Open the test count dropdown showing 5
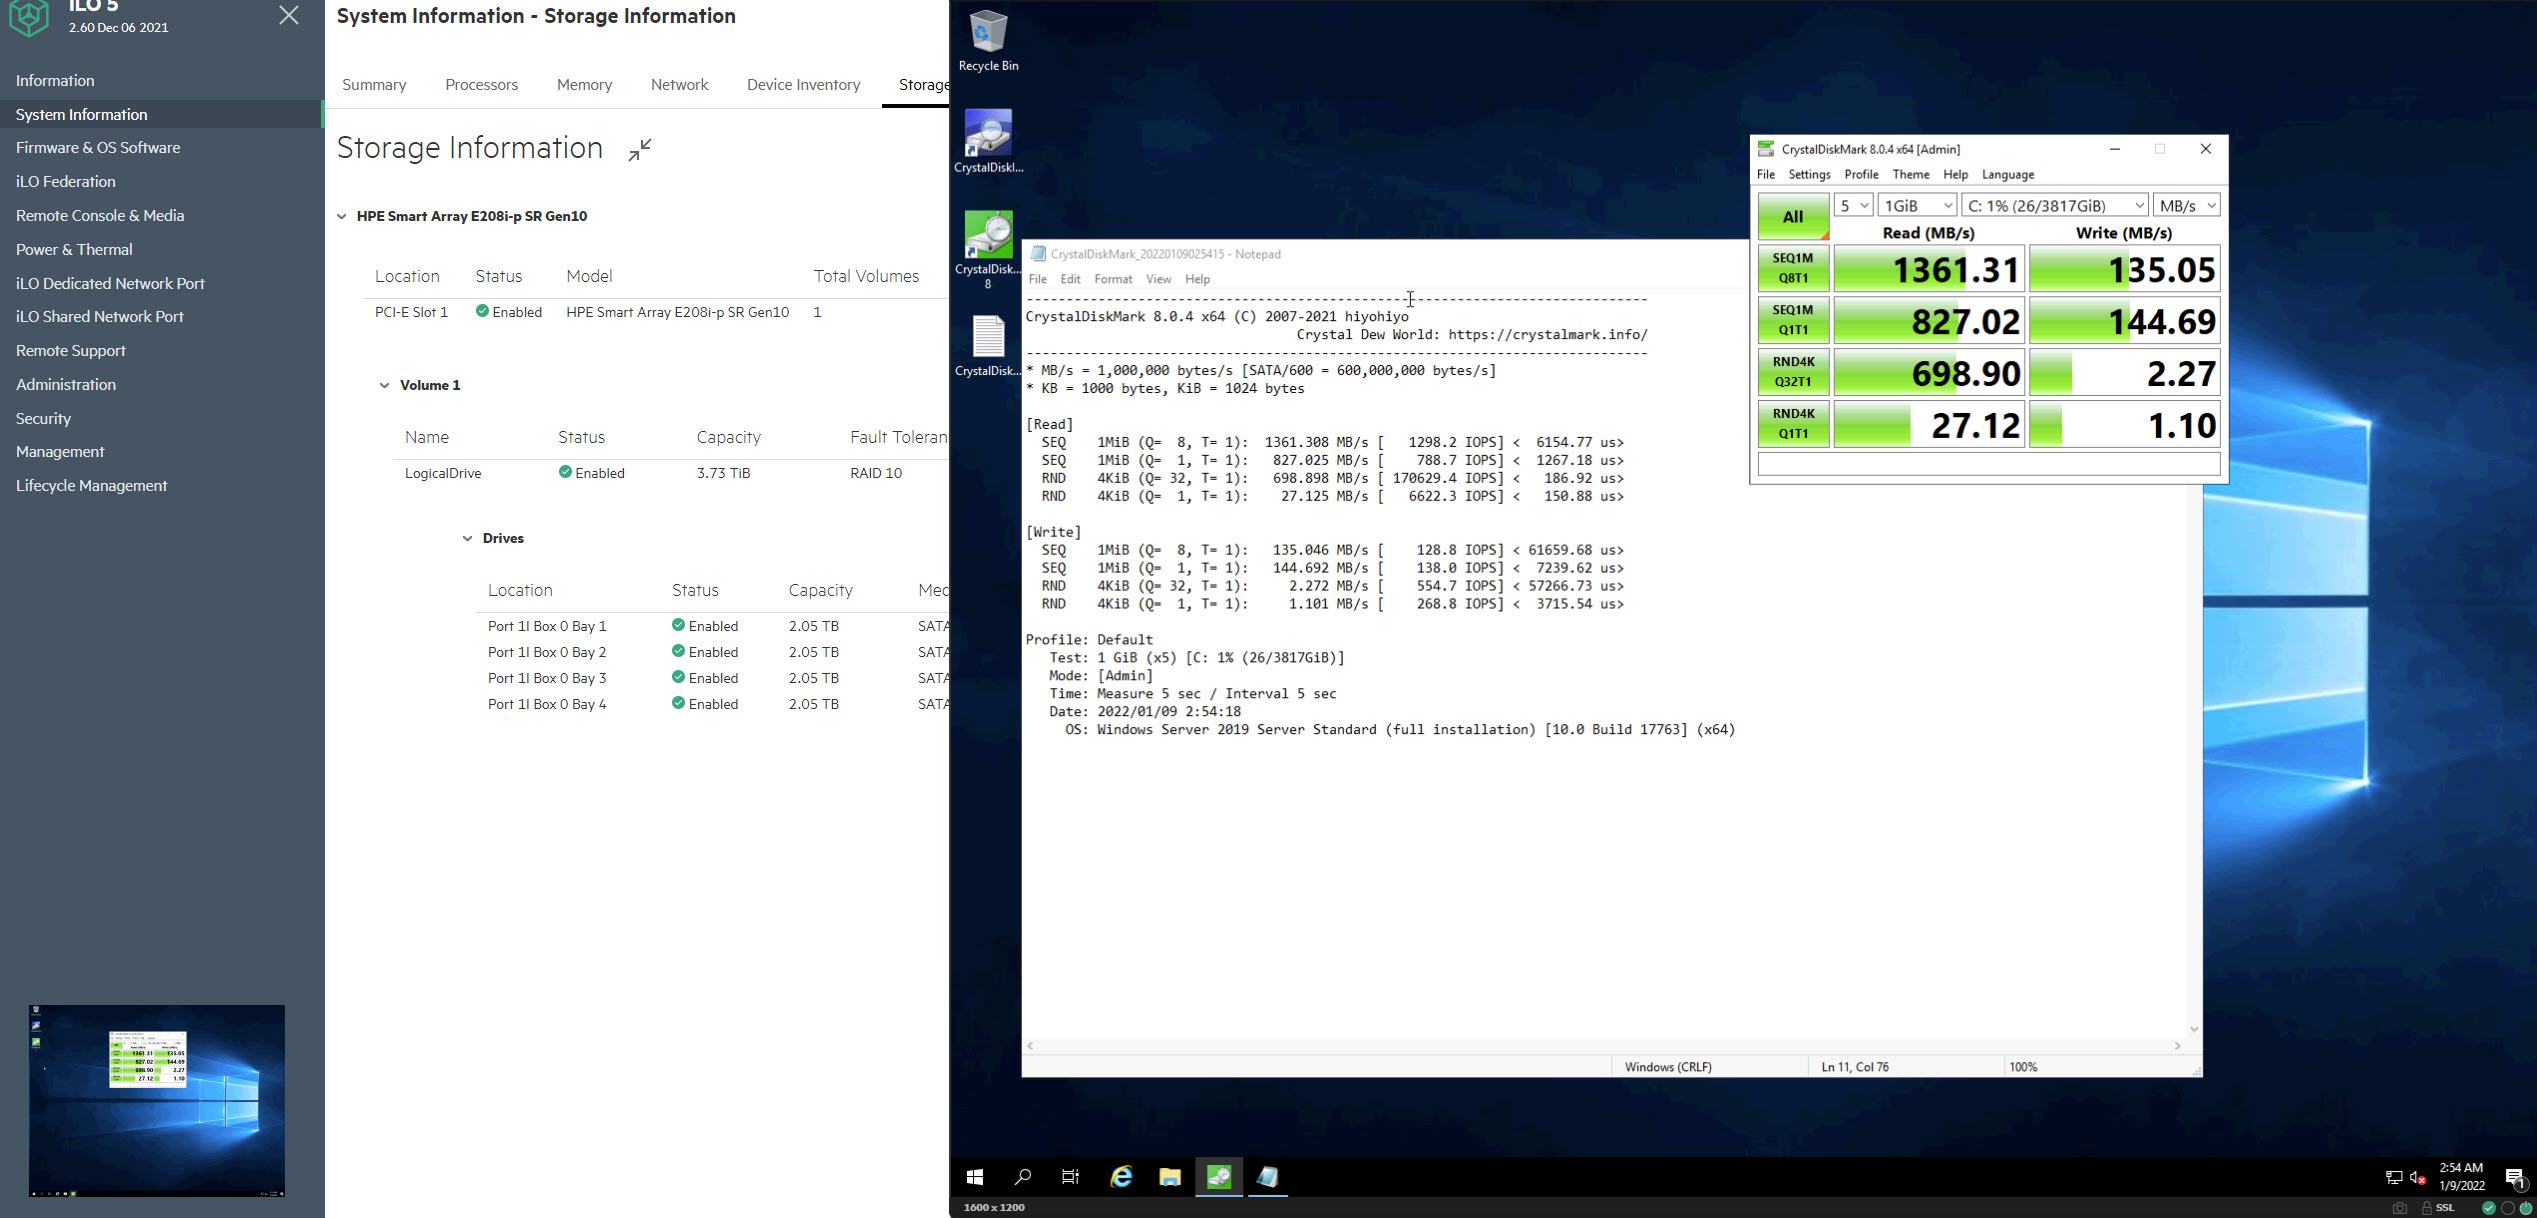Screen dimensions: 2537x1218 click(x=1853, y=205)
